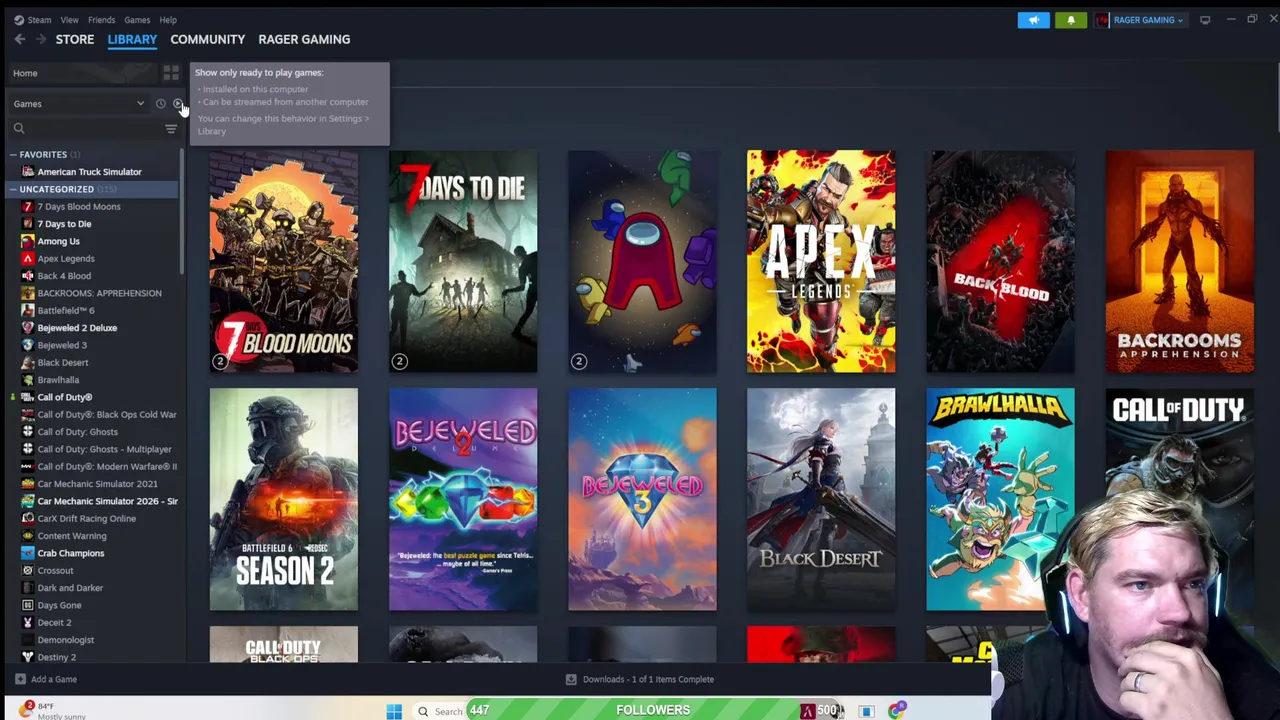This screenshot has height=720, width=1280.
Task: Switch to the COMMUNITY tab
Action: (x=207, y=39)
